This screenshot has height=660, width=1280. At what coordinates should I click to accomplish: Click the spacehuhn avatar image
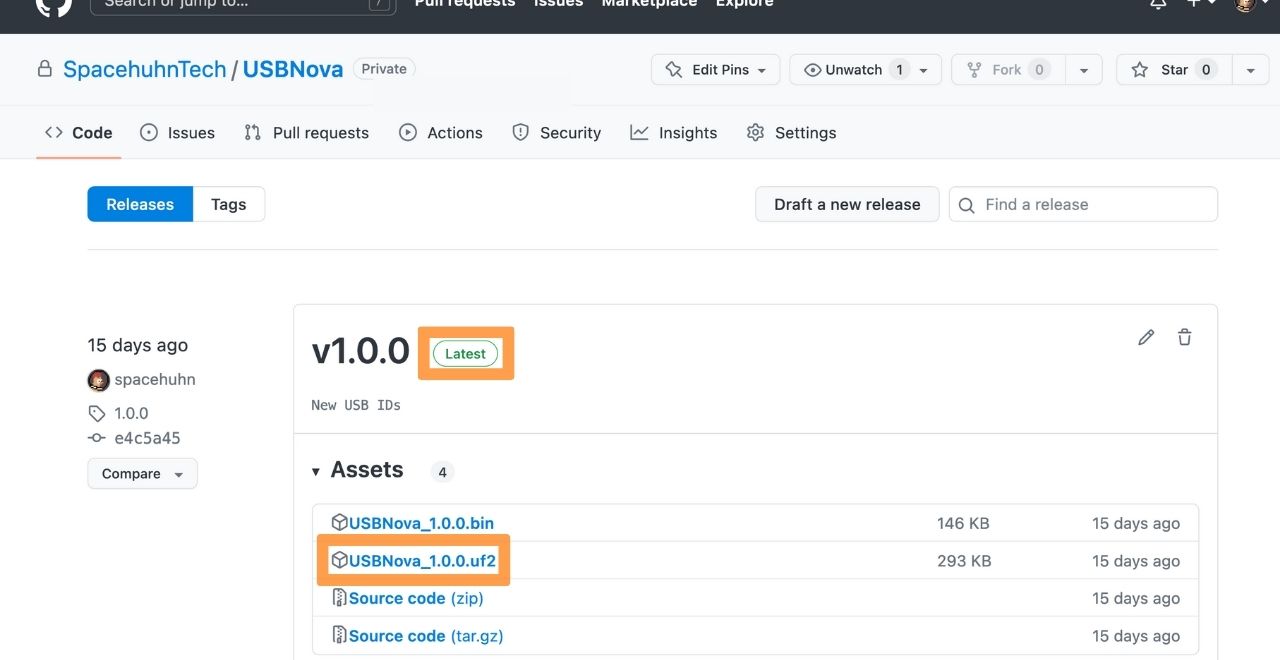click(98, 380)
